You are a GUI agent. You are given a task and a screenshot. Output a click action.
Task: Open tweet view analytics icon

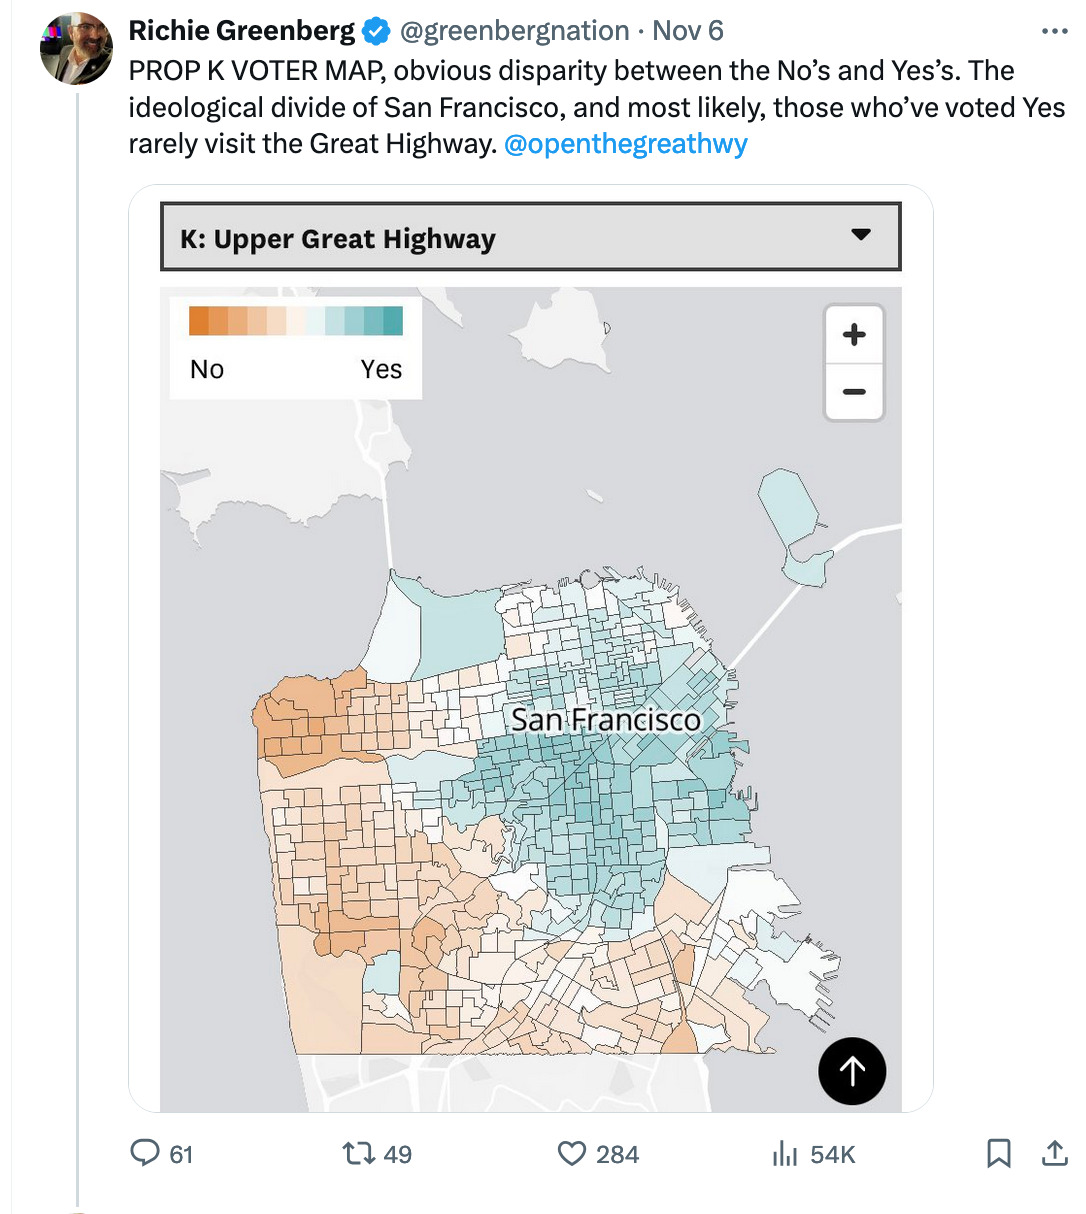pyautogui.click(x=785, y=1155)
